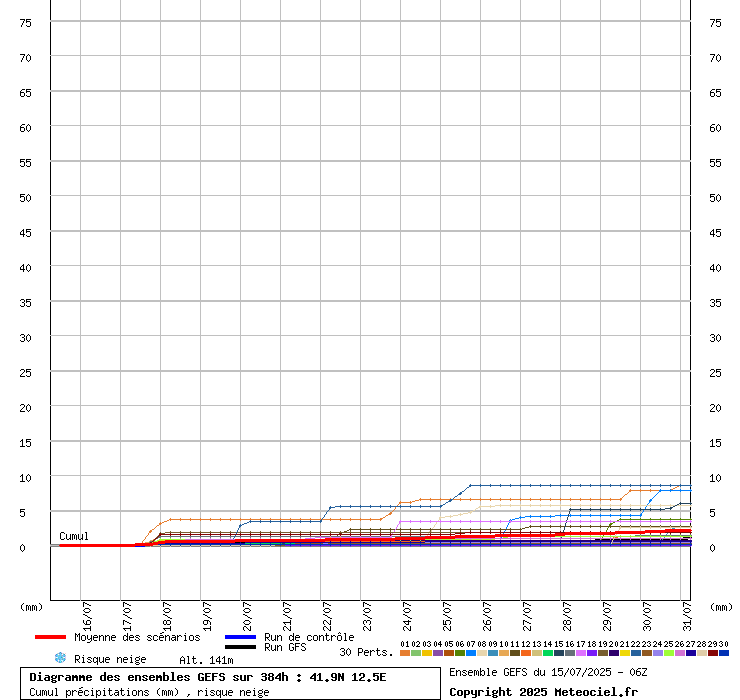Select perturbation 04 purple swatch
The width and height of the screenshot is (740, 700).
pyautogui.click(x=438, y=653)
